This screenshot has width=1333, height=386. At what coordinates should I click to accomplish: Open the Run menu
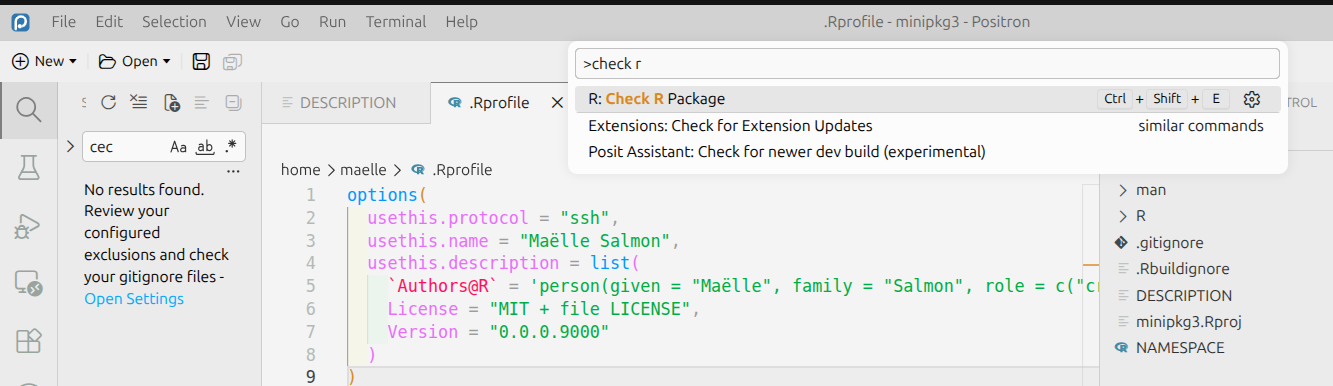[x=332, y=21]
